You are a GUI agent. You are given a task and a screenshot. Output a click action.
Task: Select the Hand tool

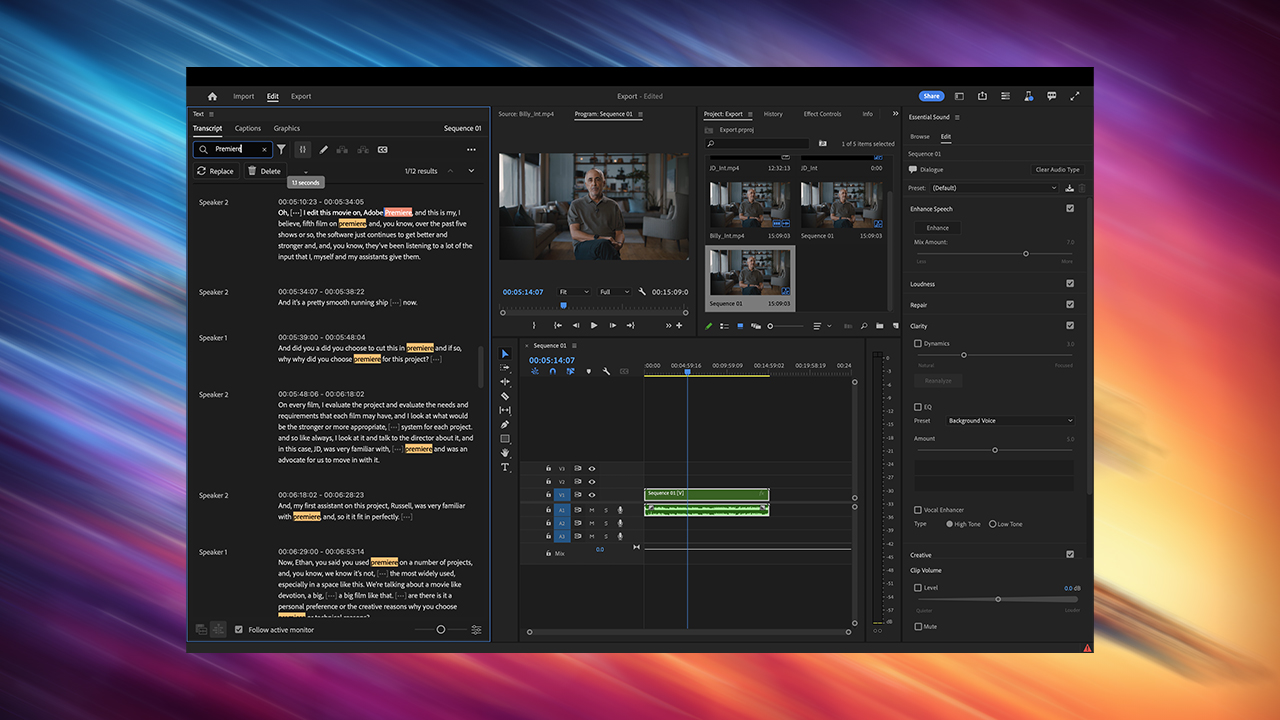pyautogui.click(x=505, y=452)
